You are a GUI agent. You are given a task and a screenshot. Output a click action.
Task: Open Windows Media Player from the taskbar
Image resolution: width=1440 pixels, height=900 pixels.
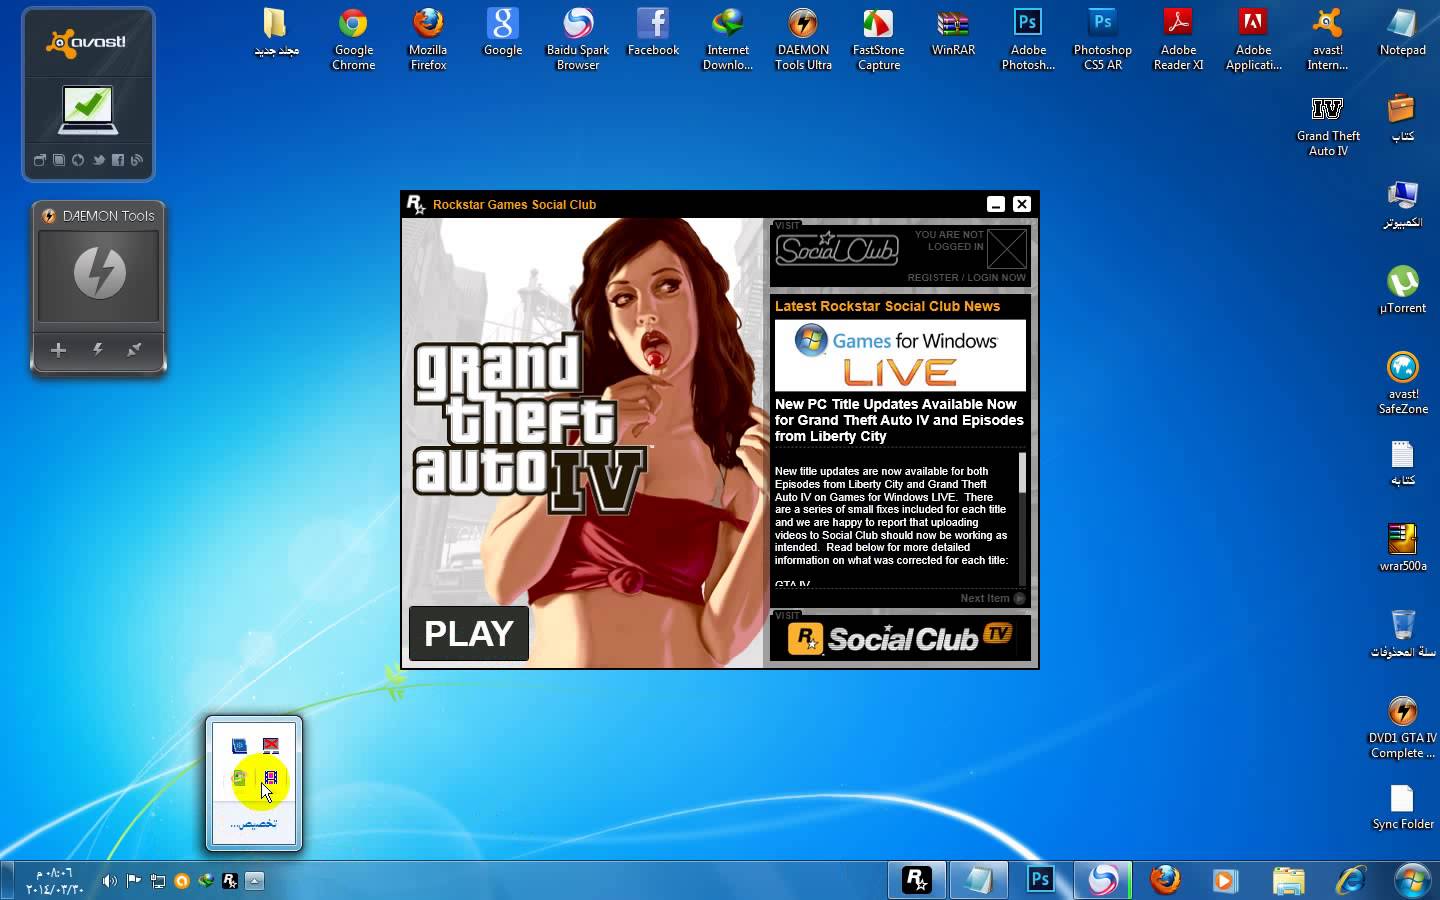[x=1224, y=880]
